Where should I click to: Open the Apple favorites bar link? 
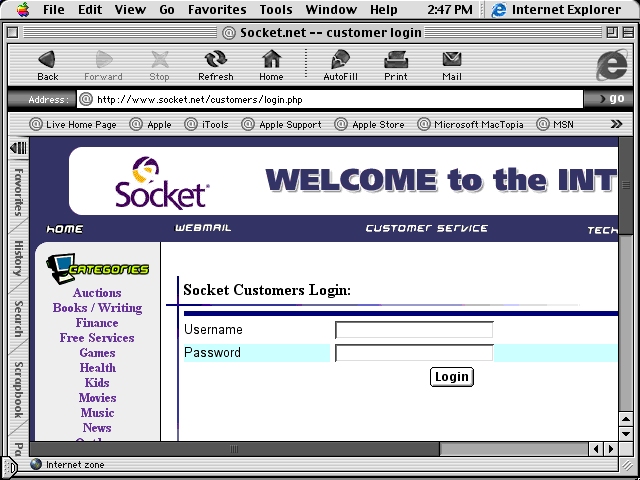151,124
